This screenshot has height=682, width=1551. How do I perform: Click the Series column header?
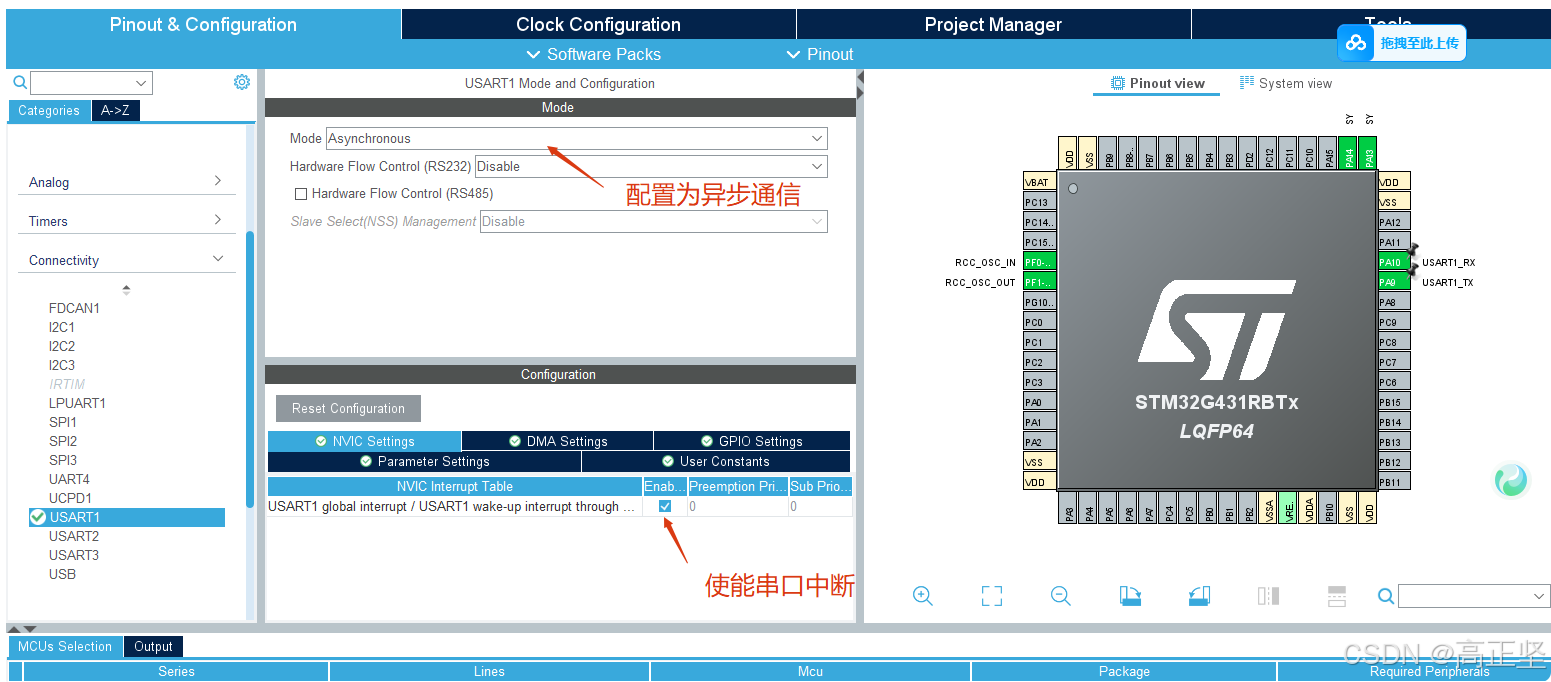(x=176, y=671)
